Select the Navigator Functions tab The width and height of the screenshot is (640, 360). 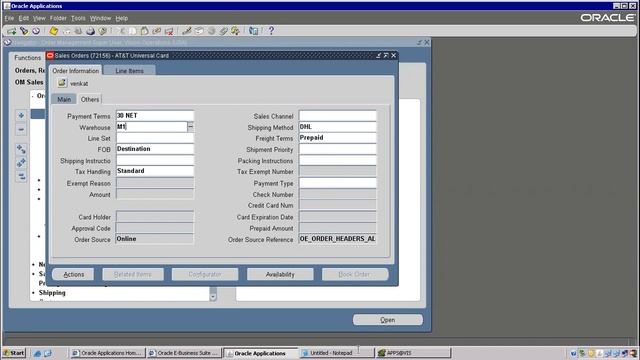tap(27, 58)
